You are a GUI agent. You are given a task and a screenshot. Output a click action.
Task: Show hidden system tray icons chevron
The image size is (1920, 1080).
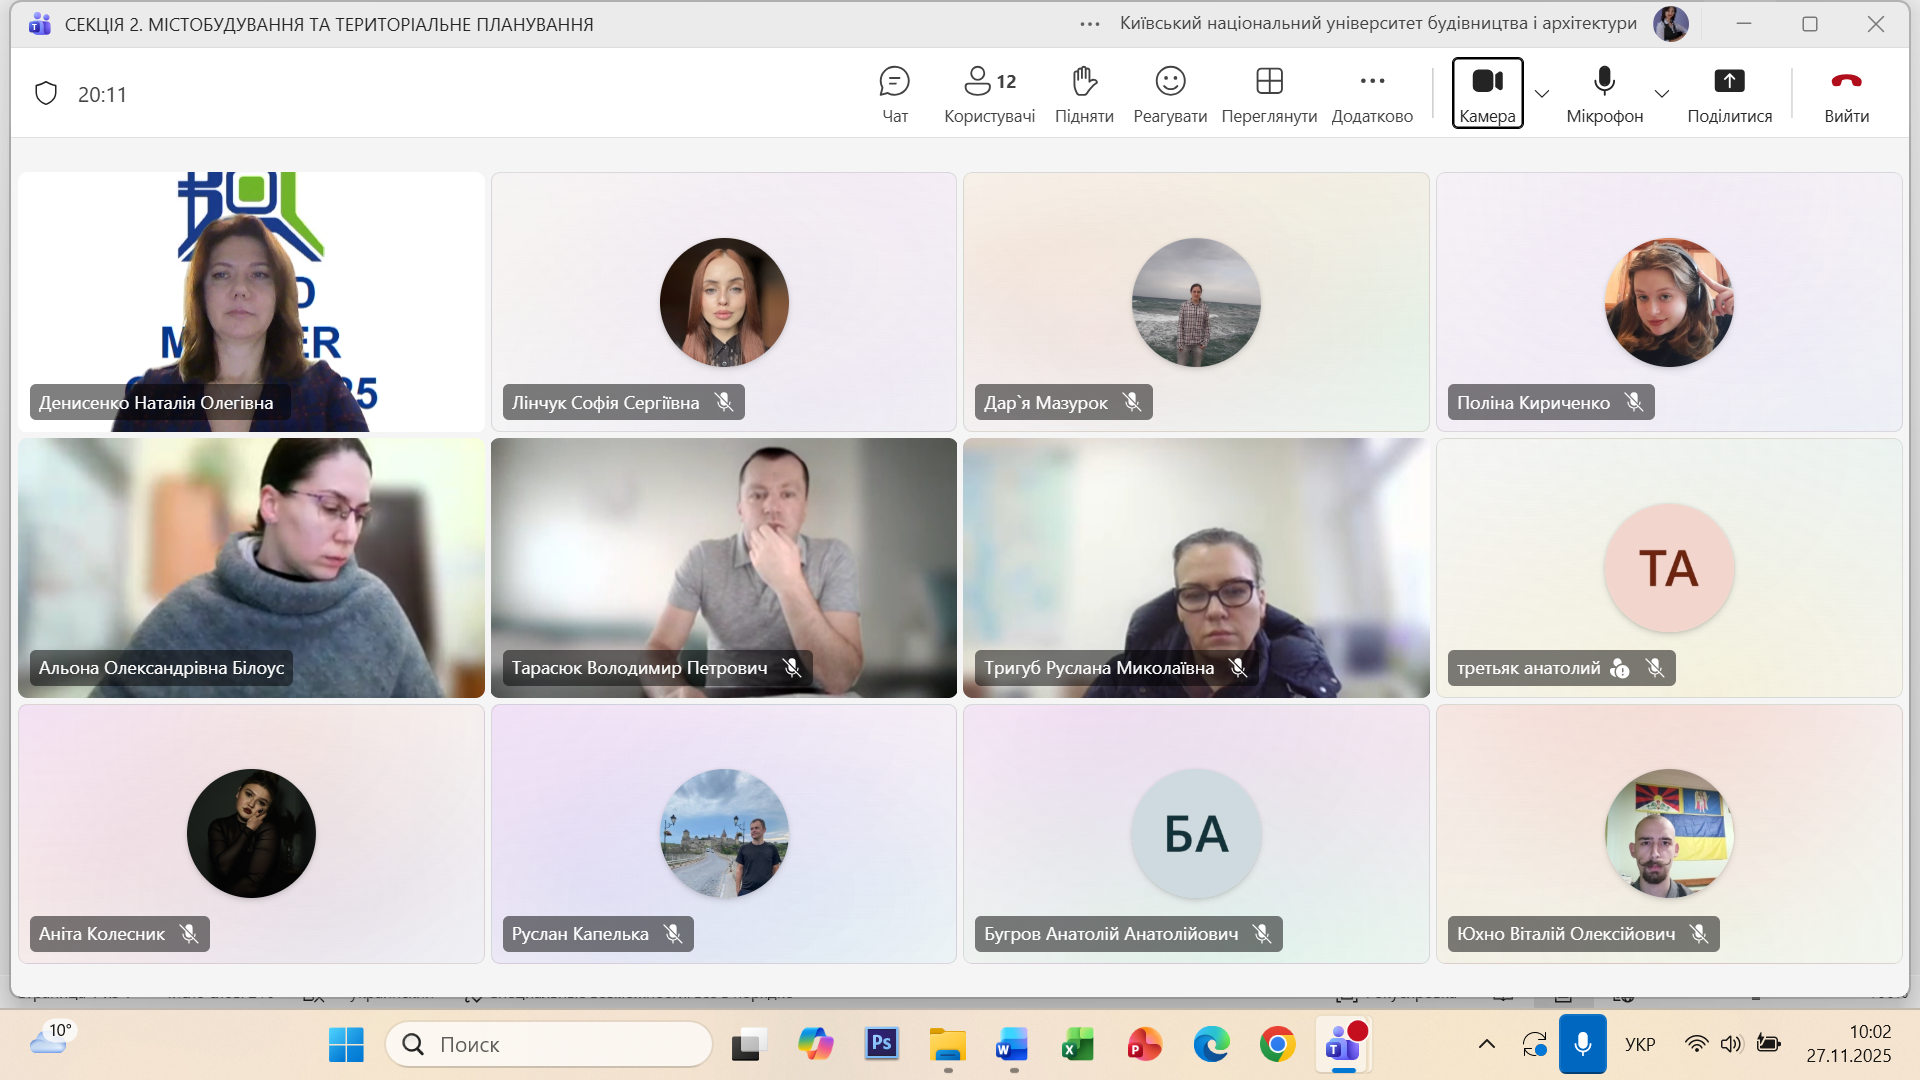(1487, 1045)
